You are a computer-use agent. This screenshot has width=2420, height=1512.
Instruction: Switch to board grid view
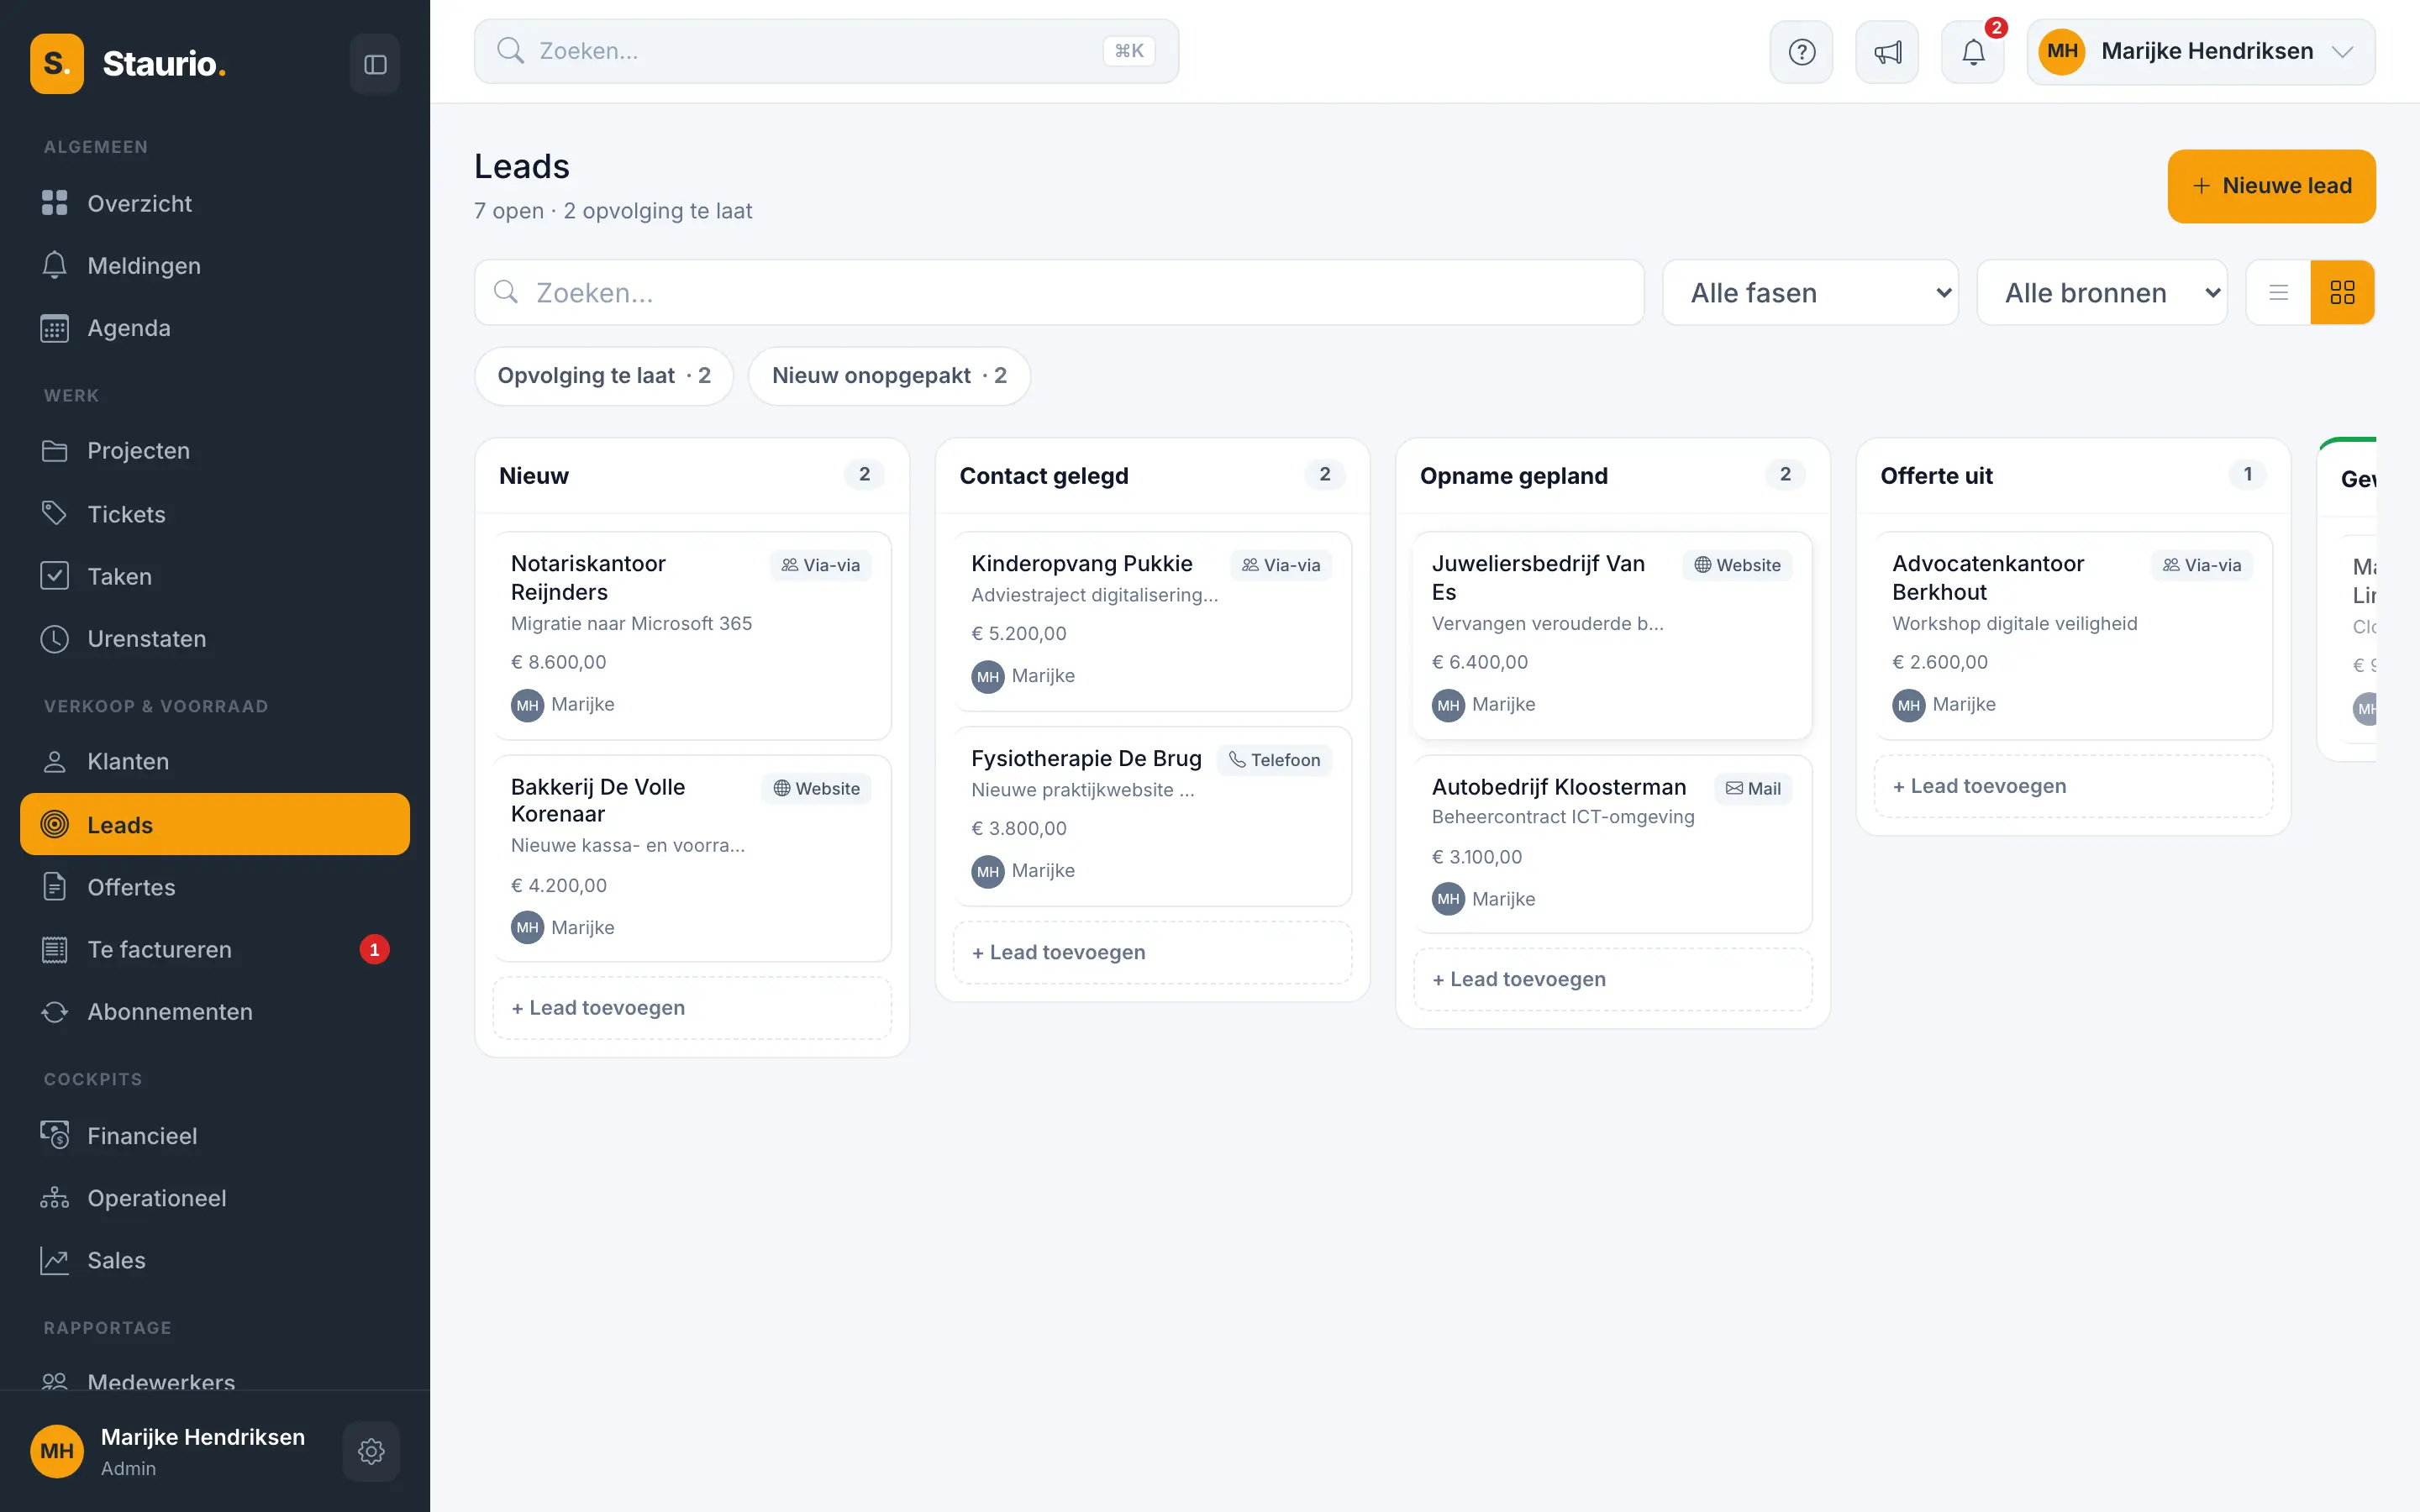tap(2342, 293)
